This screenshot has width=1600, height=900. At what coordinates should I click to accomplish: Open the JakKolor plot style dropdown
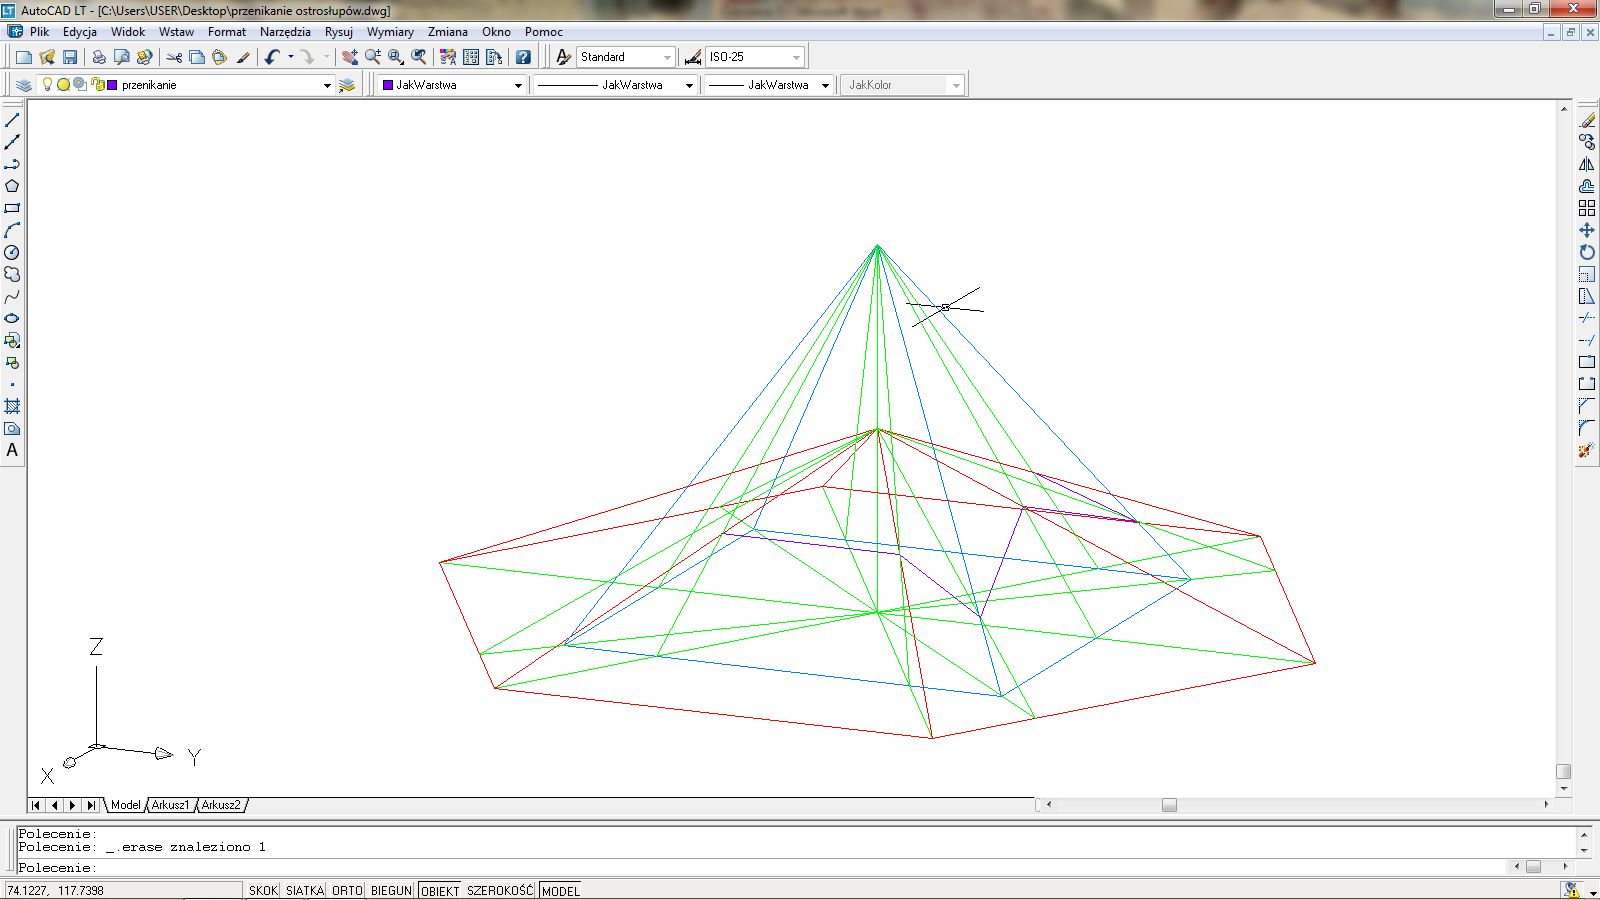(x=956, y=85)
